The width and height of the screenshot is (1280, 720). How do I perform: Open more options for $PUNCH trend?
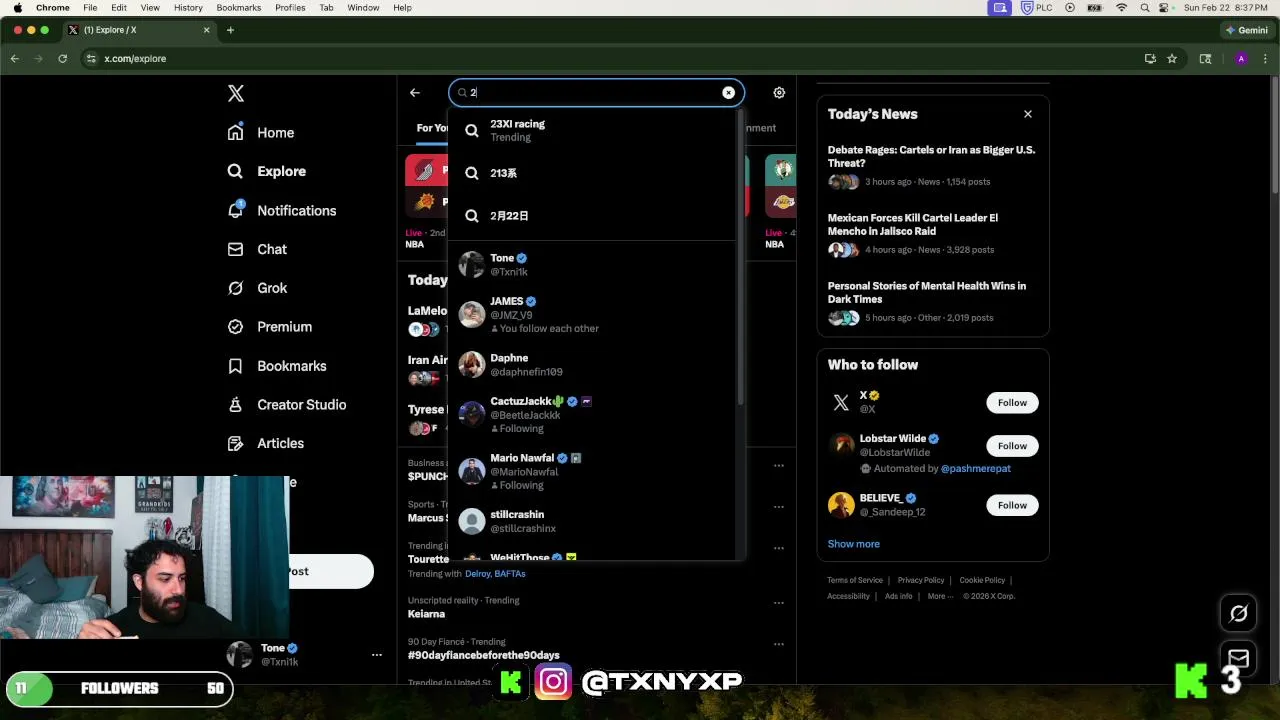click(x=778, y=466)
